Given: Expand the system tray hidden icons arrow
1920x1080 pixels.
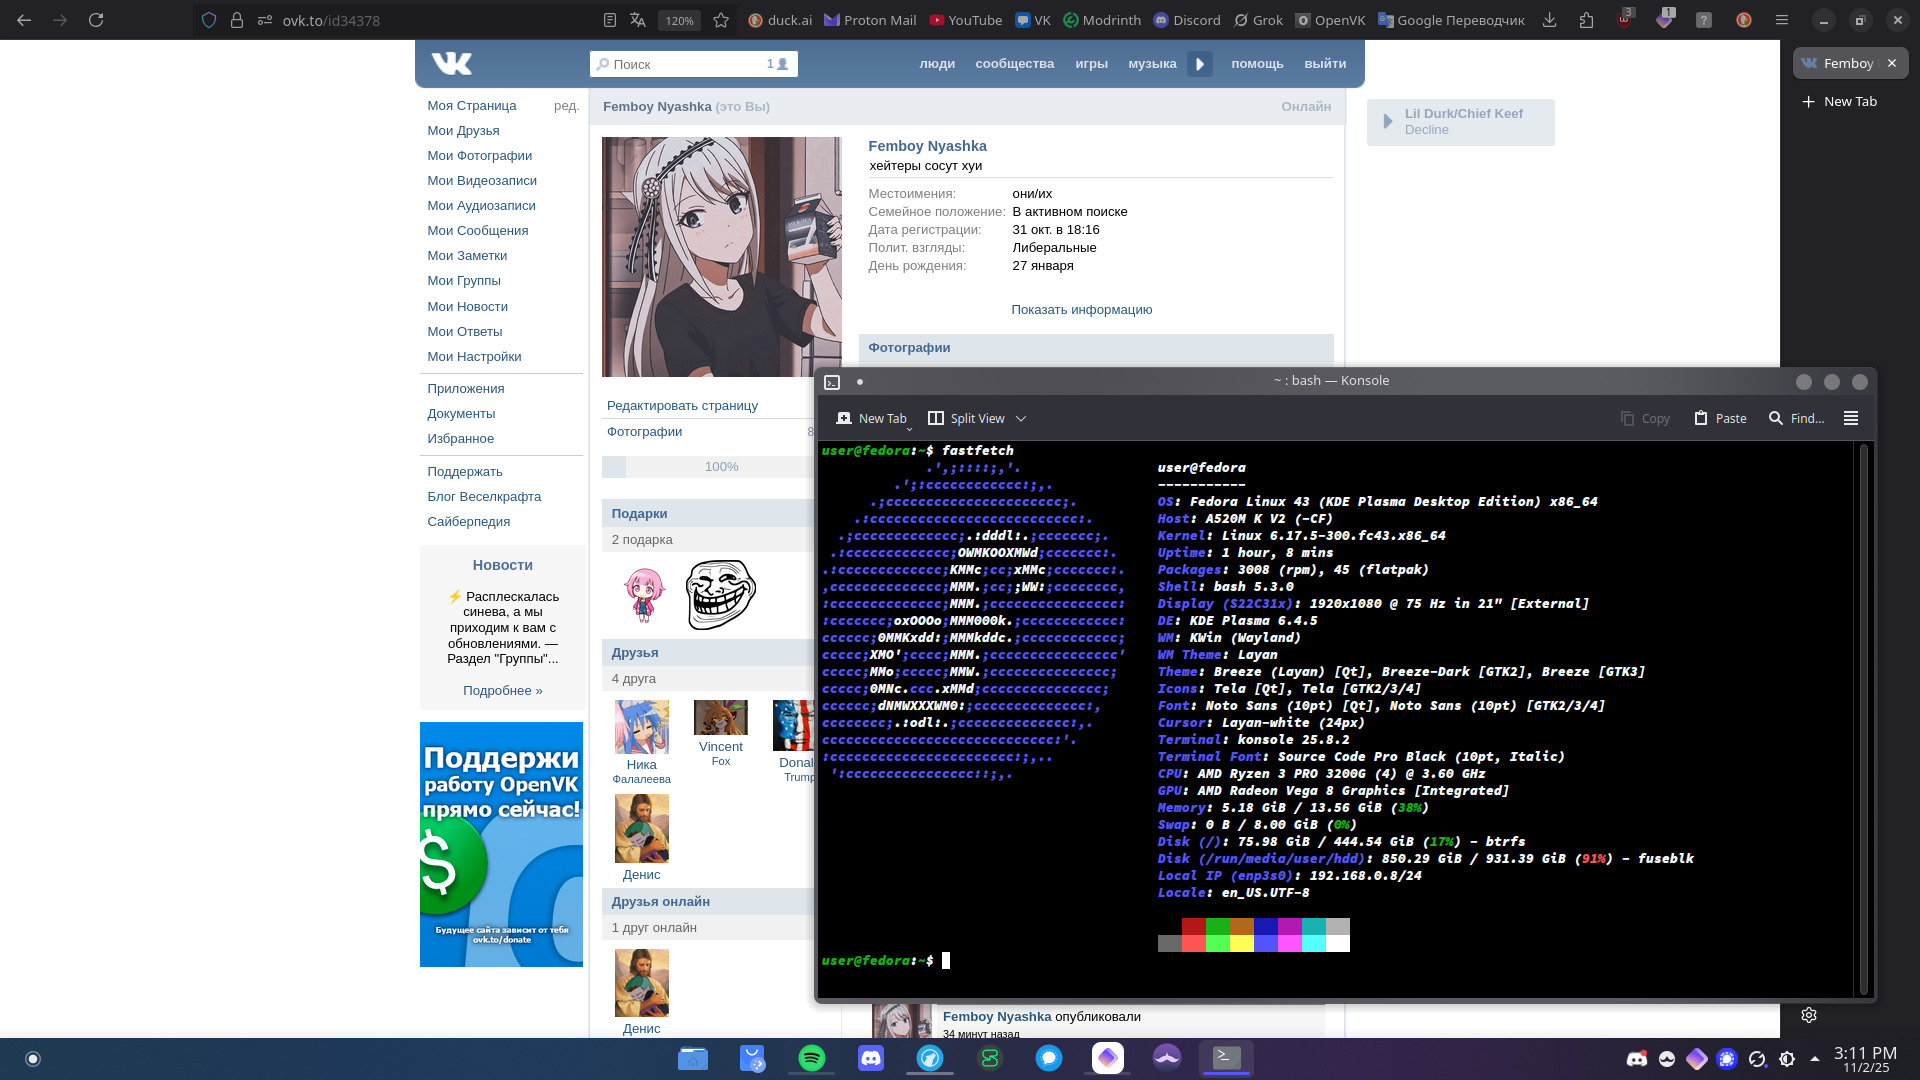Looking at the screenshot, I should [1815, 1058].
